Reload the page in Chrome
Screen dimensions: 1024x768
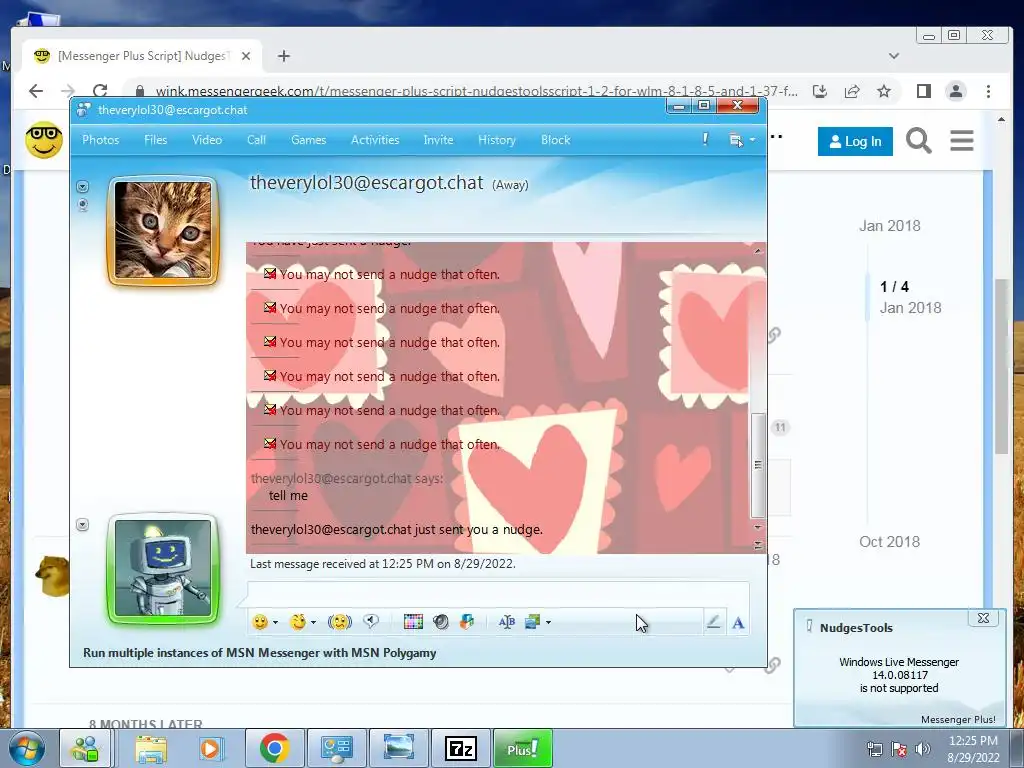(x=100, y=91)
